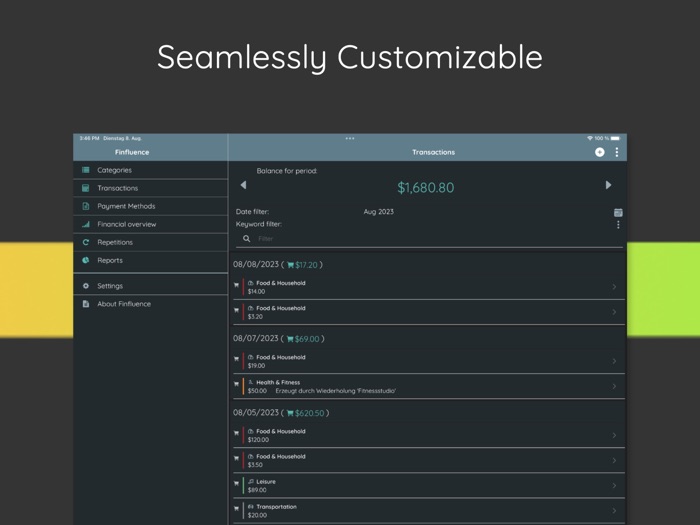This screenshot has height=525, width=700.
Task: Click the 08/07/2023 date group header
Action: pyautogui.click(x=279, y=339)
